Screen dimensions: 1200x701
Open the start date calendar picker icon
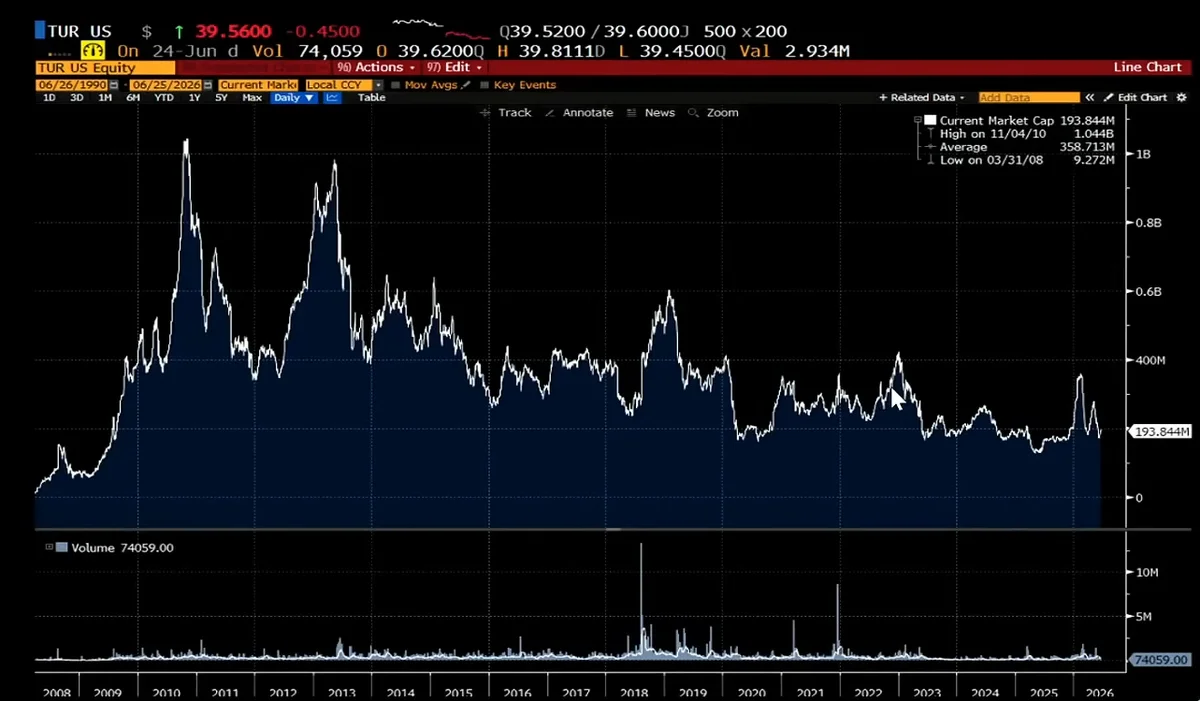113,85
